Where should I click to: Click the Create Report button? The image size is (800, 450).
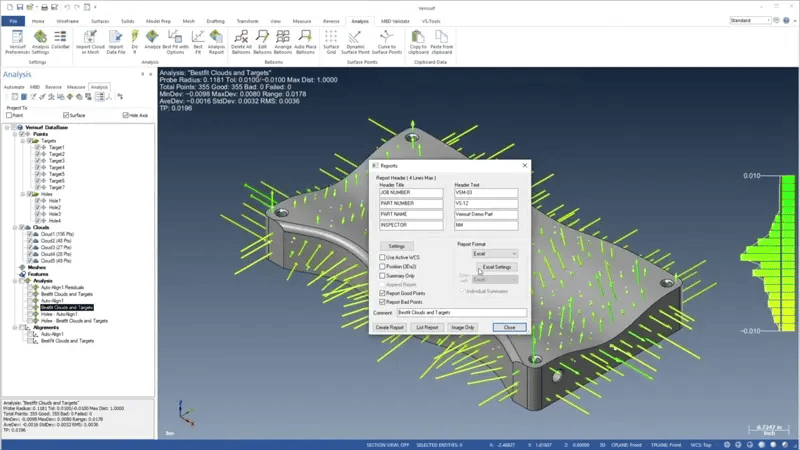coord(389,327)
